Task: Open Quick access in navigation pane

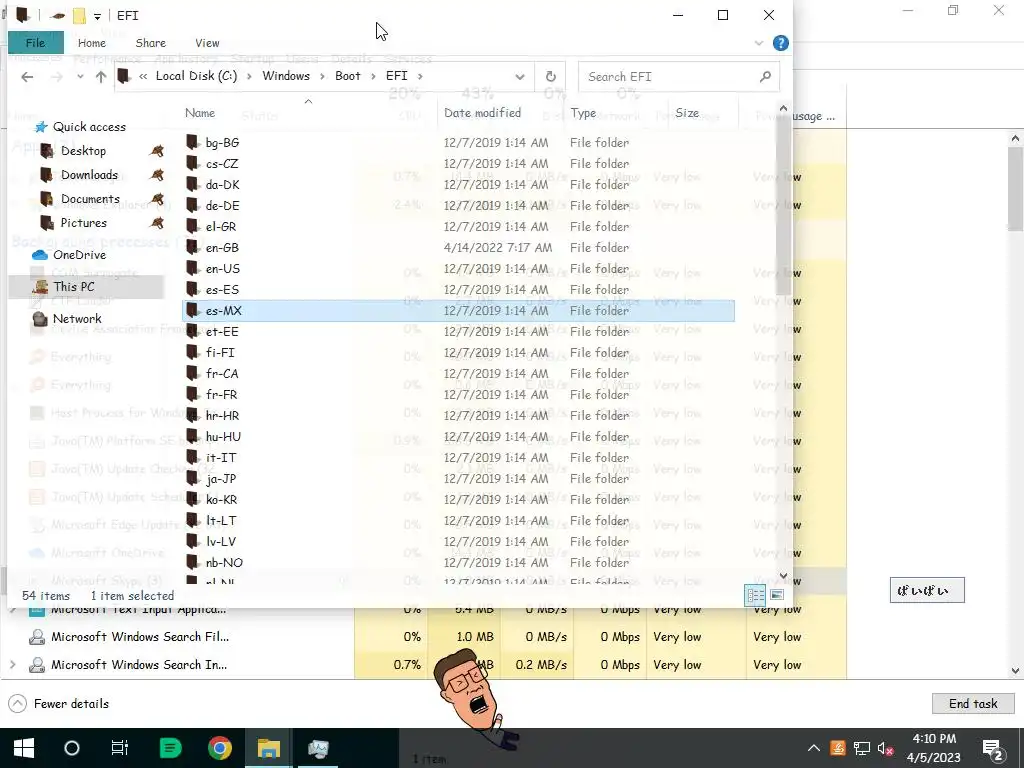Action: [89, 127]
